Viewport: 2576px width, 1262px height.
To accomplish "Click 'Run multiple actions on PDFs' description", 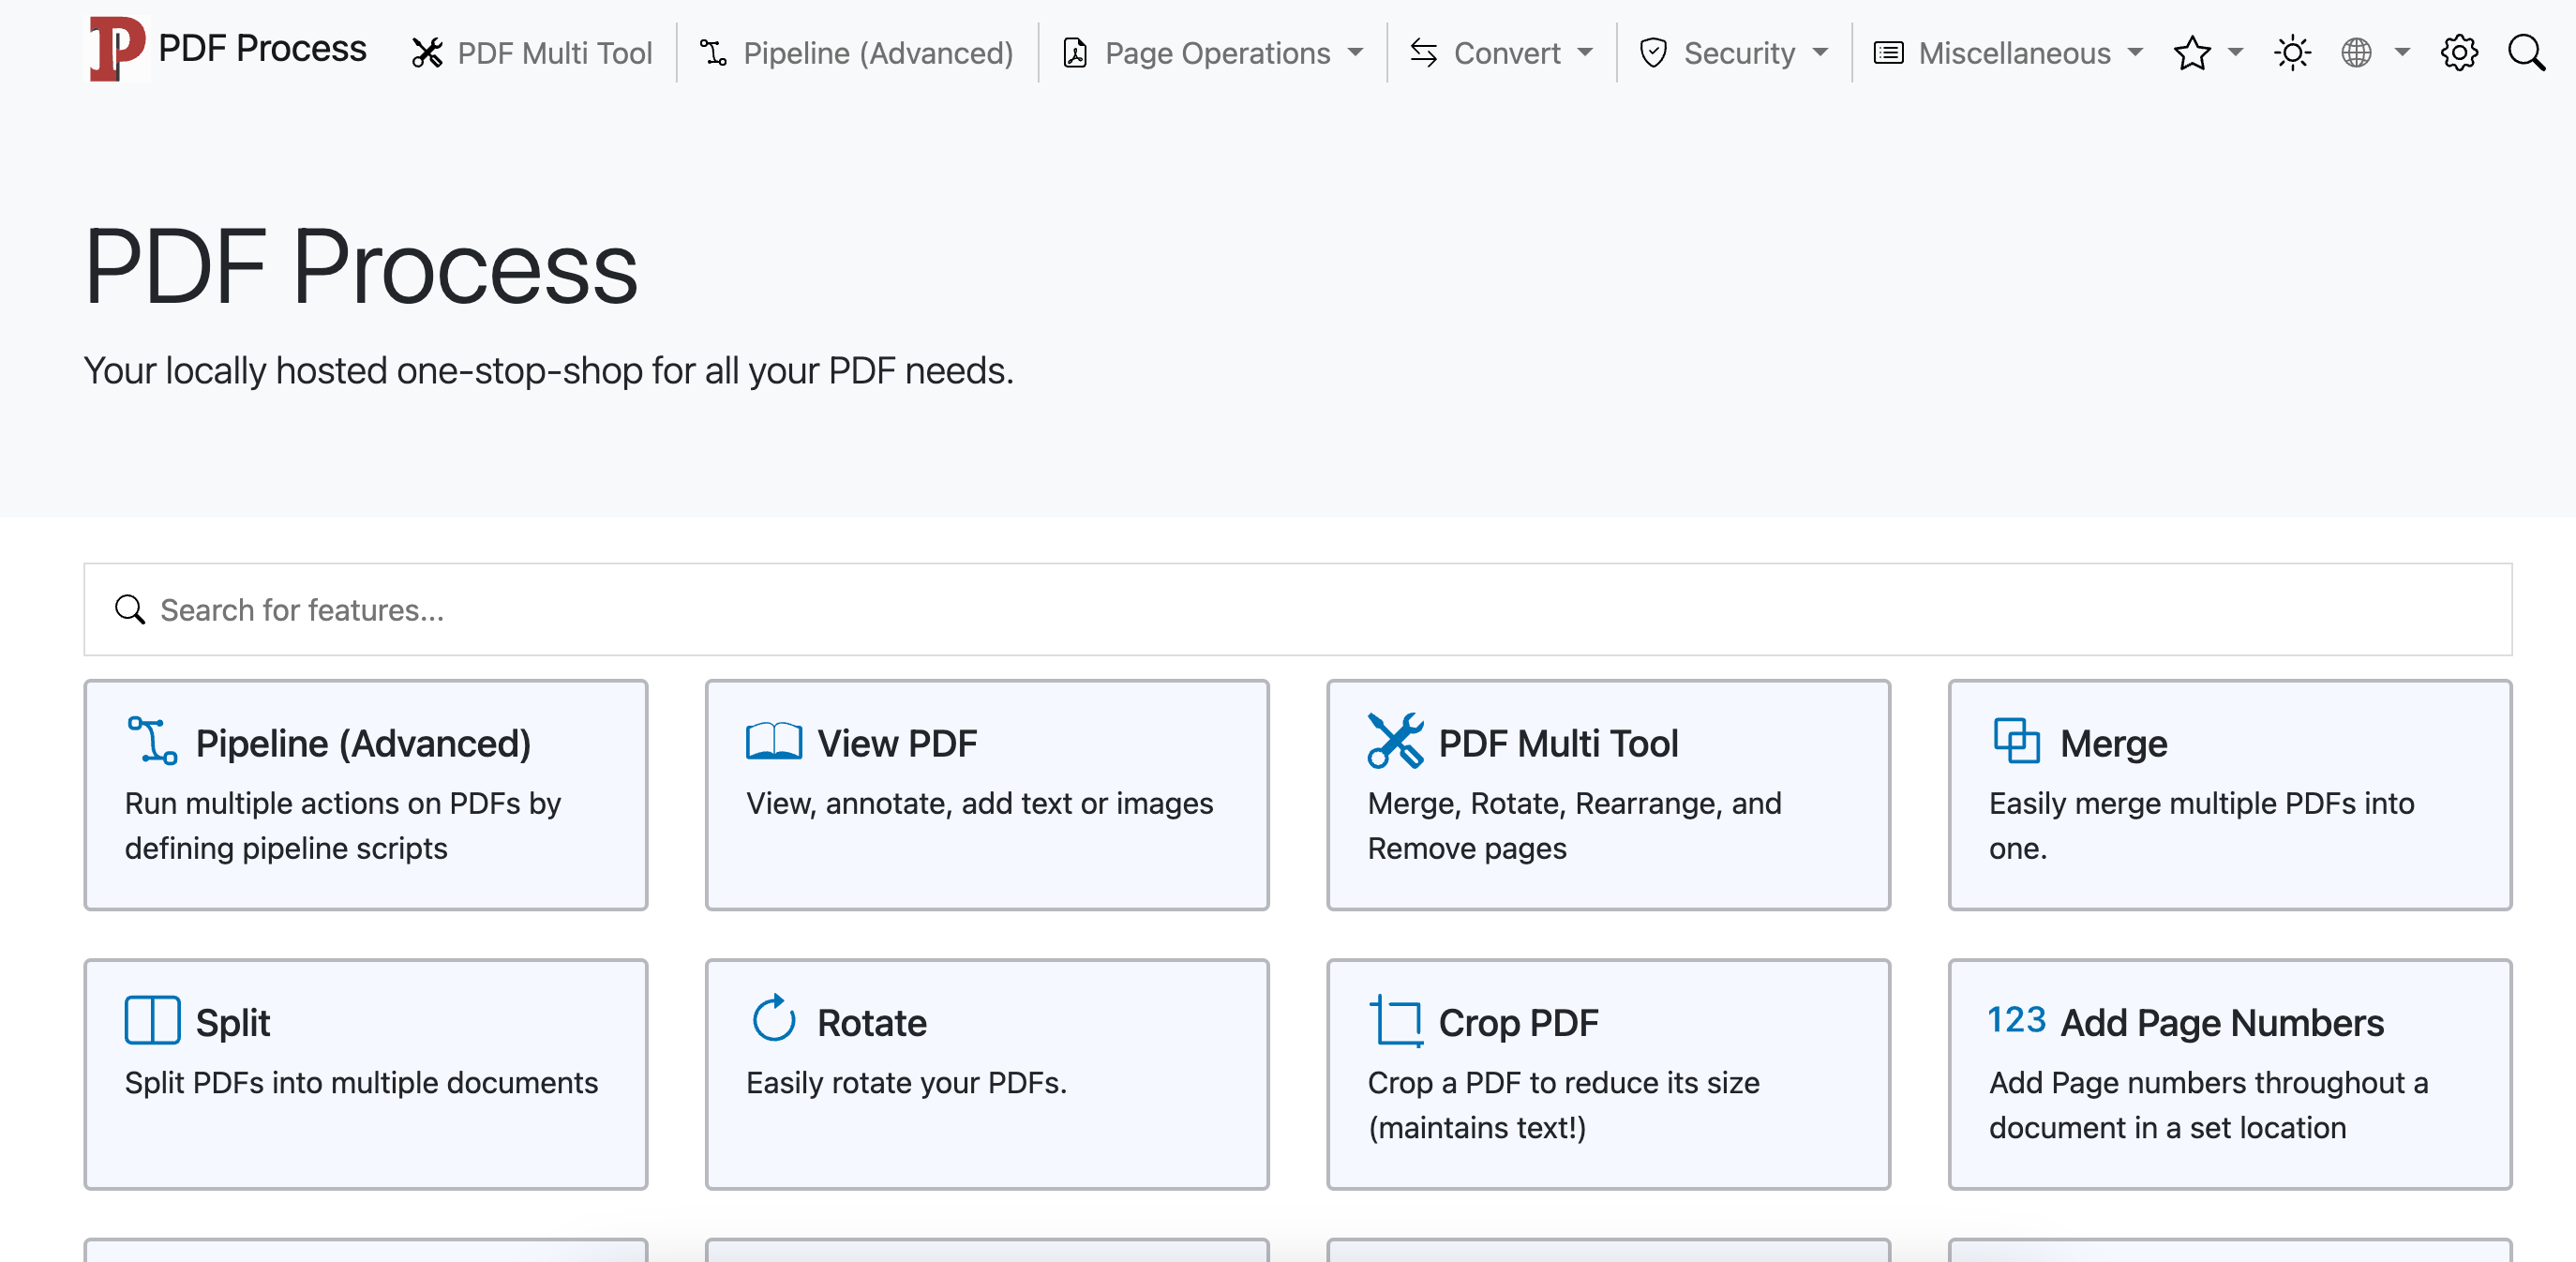I will (x=343, y=825).
